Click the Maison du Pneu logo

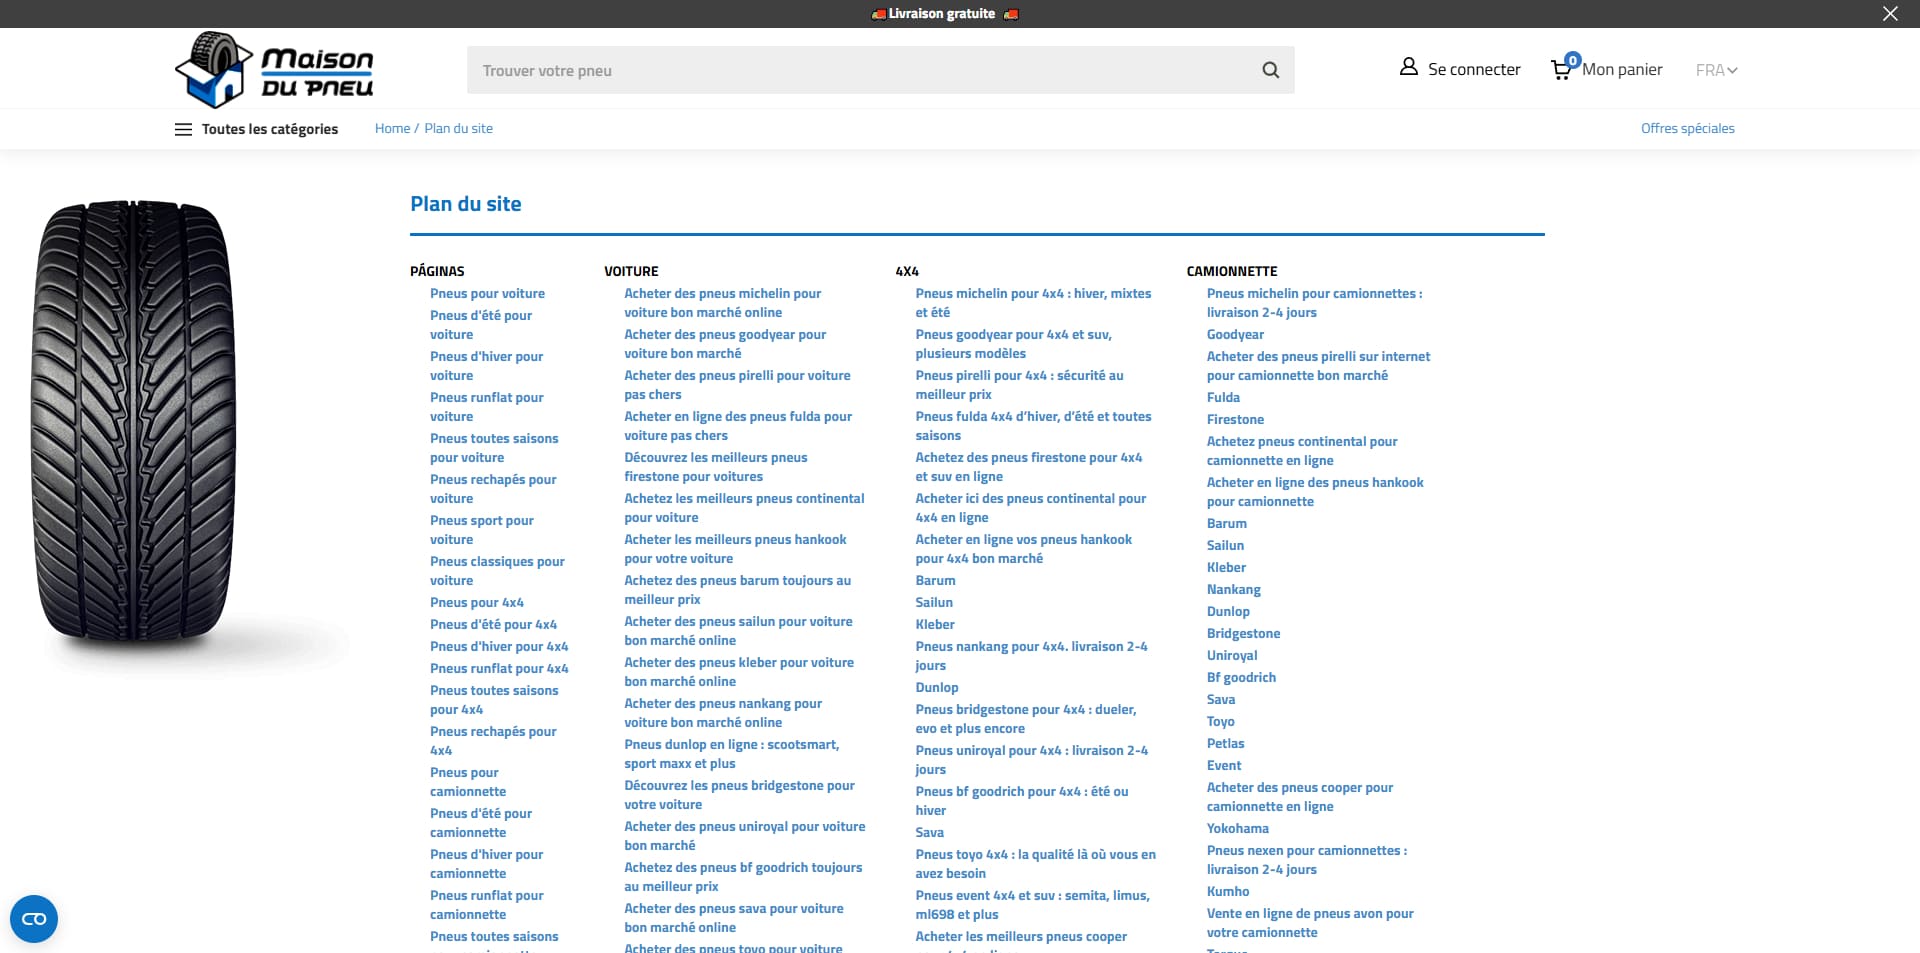[274, 70]
